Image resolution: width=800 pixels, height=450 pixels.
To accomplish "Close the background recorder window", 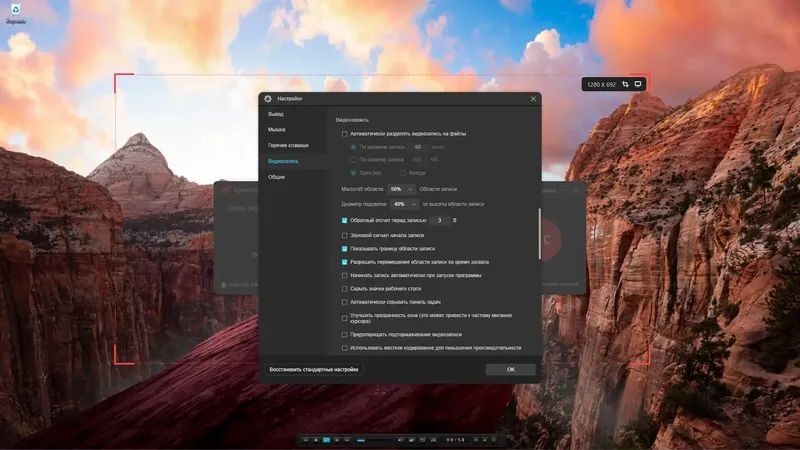I will [576, 190].
